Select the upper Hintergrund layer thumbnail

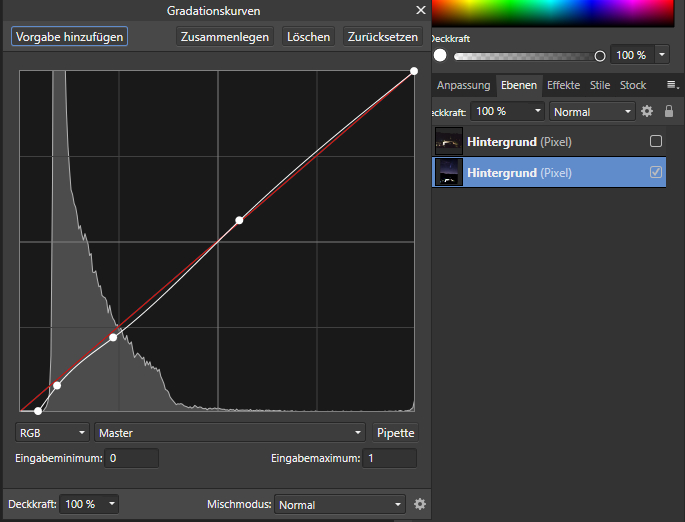[x=449, y=141]
